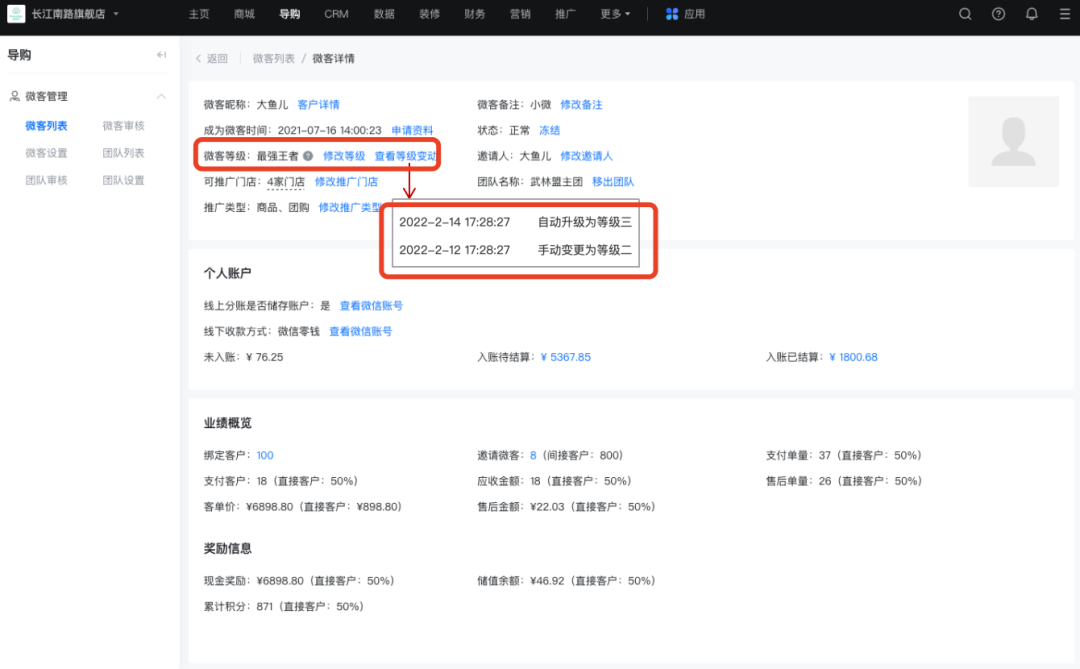Click the 个人账户 section heading
The width and height of the screenshot is (1080, 669).
227,273
